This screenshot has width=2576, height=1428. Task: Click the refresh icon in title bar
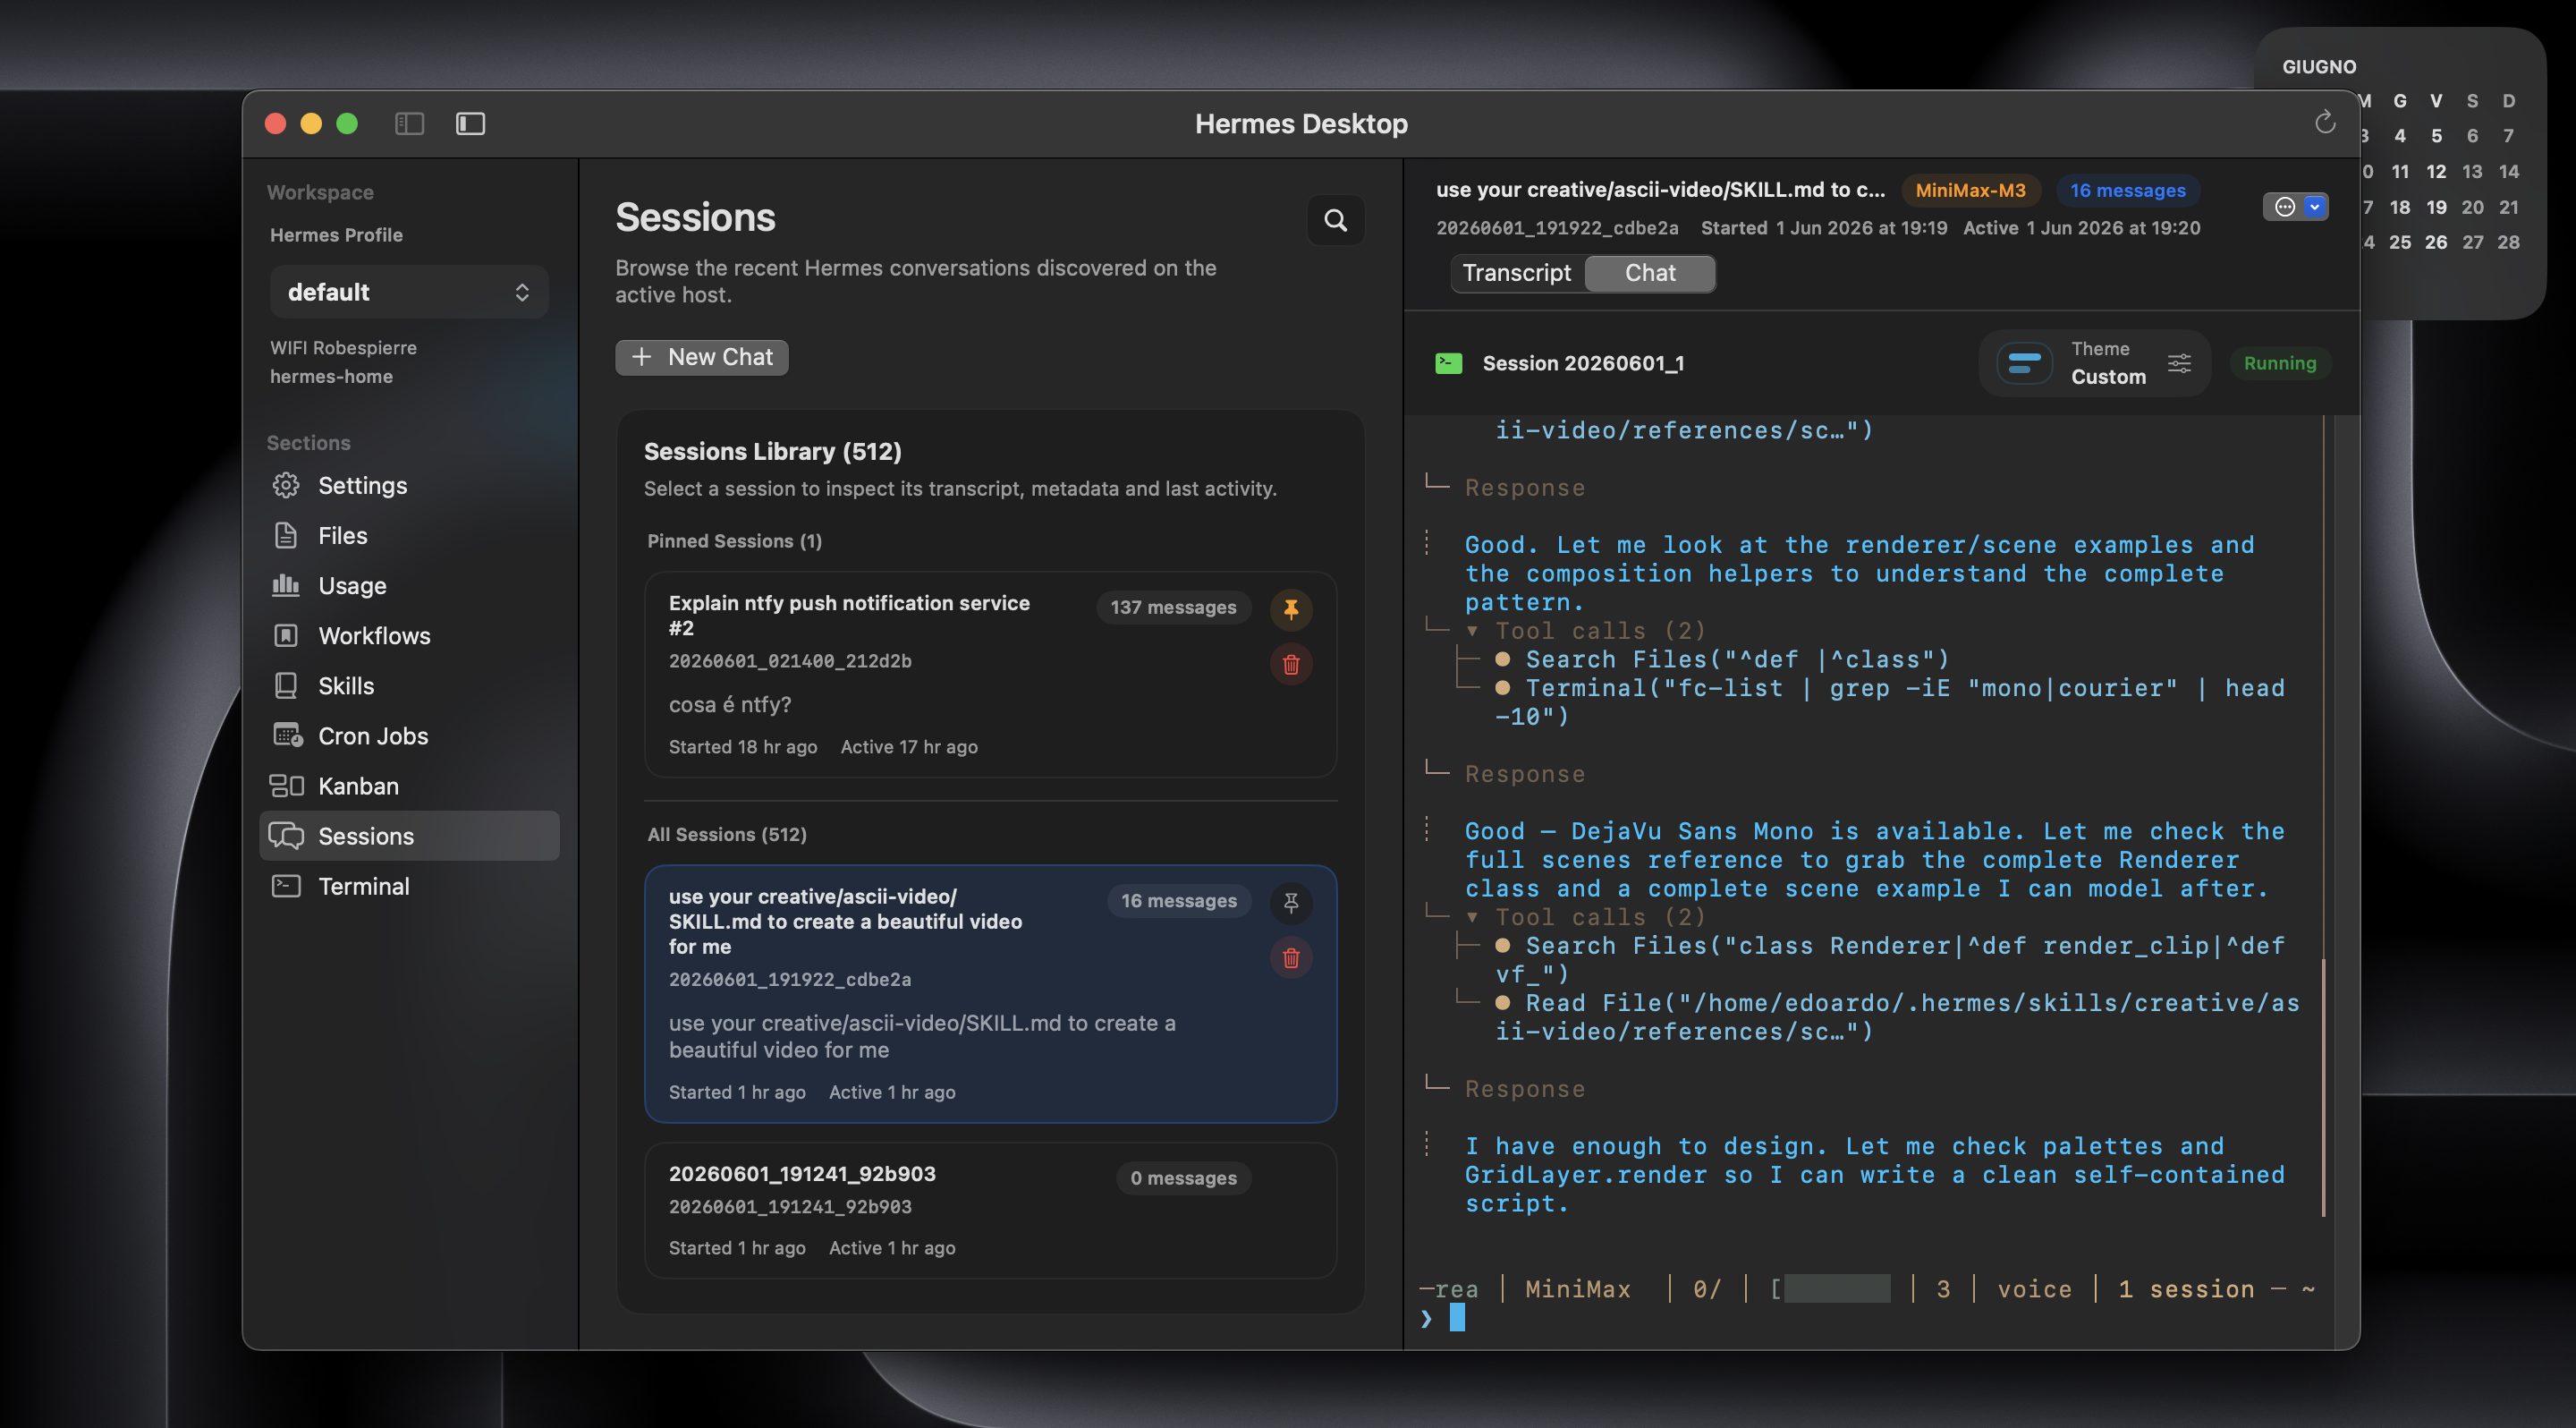tap(2325, 122)
